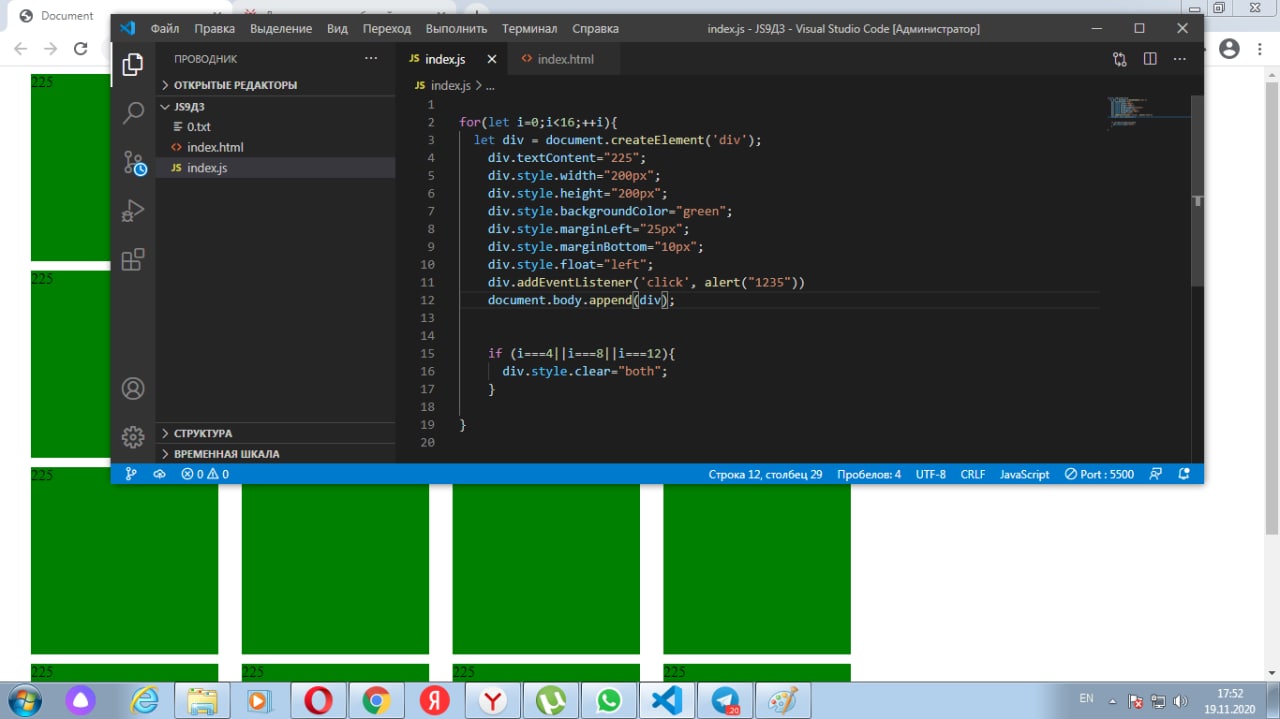Change encoding via UTF-8 status item
This screenshot has height=719, width=1280.
(930, 474)
